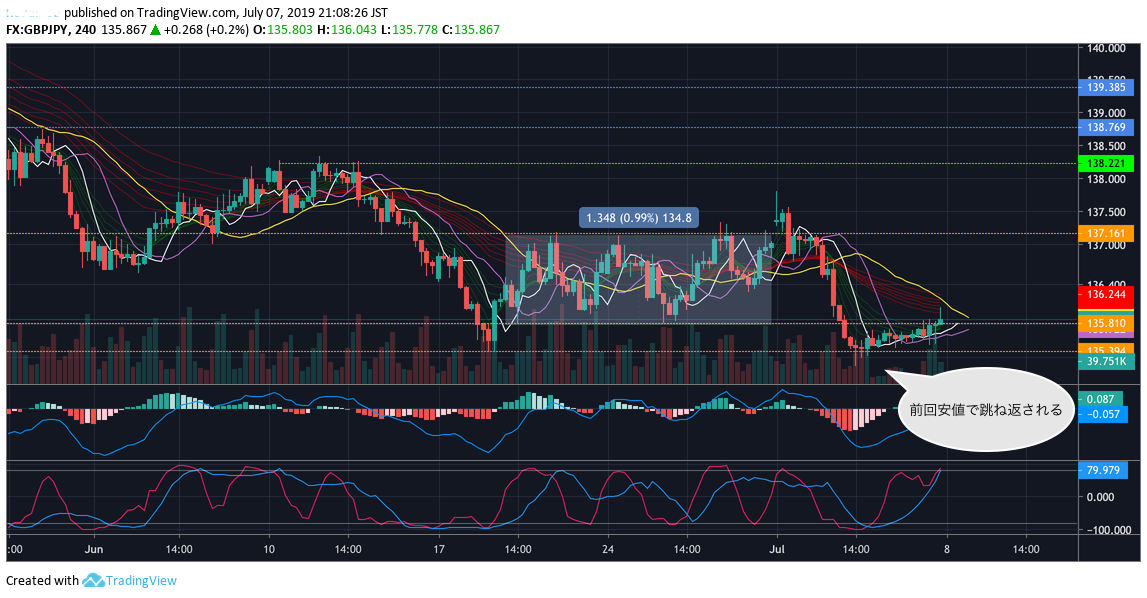Select the blue -0.057 indicator value label
1147x598 pixels.
1103,414
